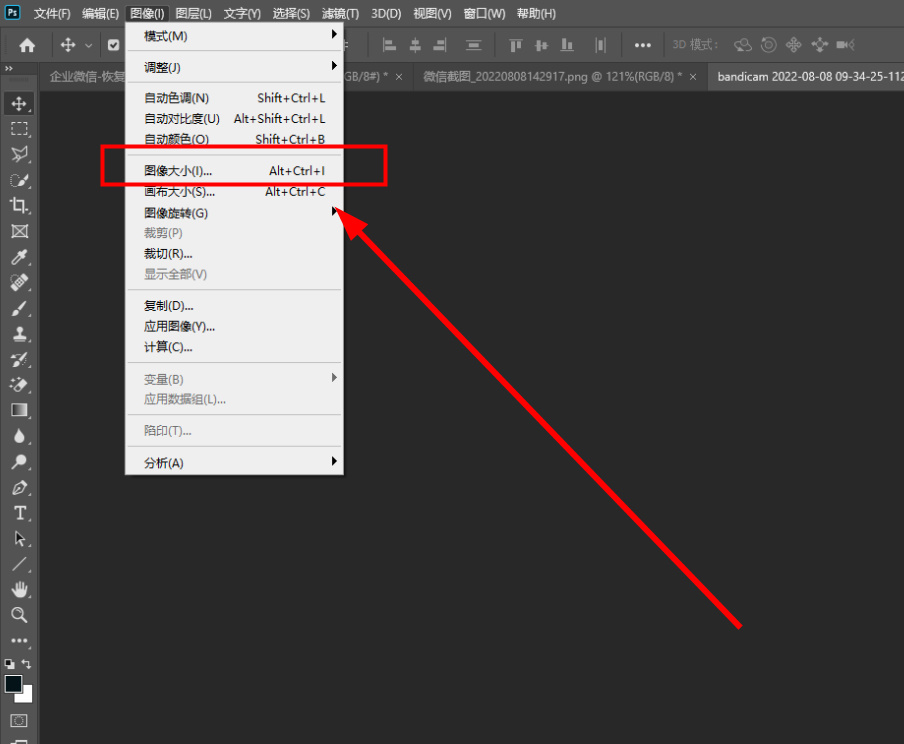Activate the Hand tool

[19, 589]
